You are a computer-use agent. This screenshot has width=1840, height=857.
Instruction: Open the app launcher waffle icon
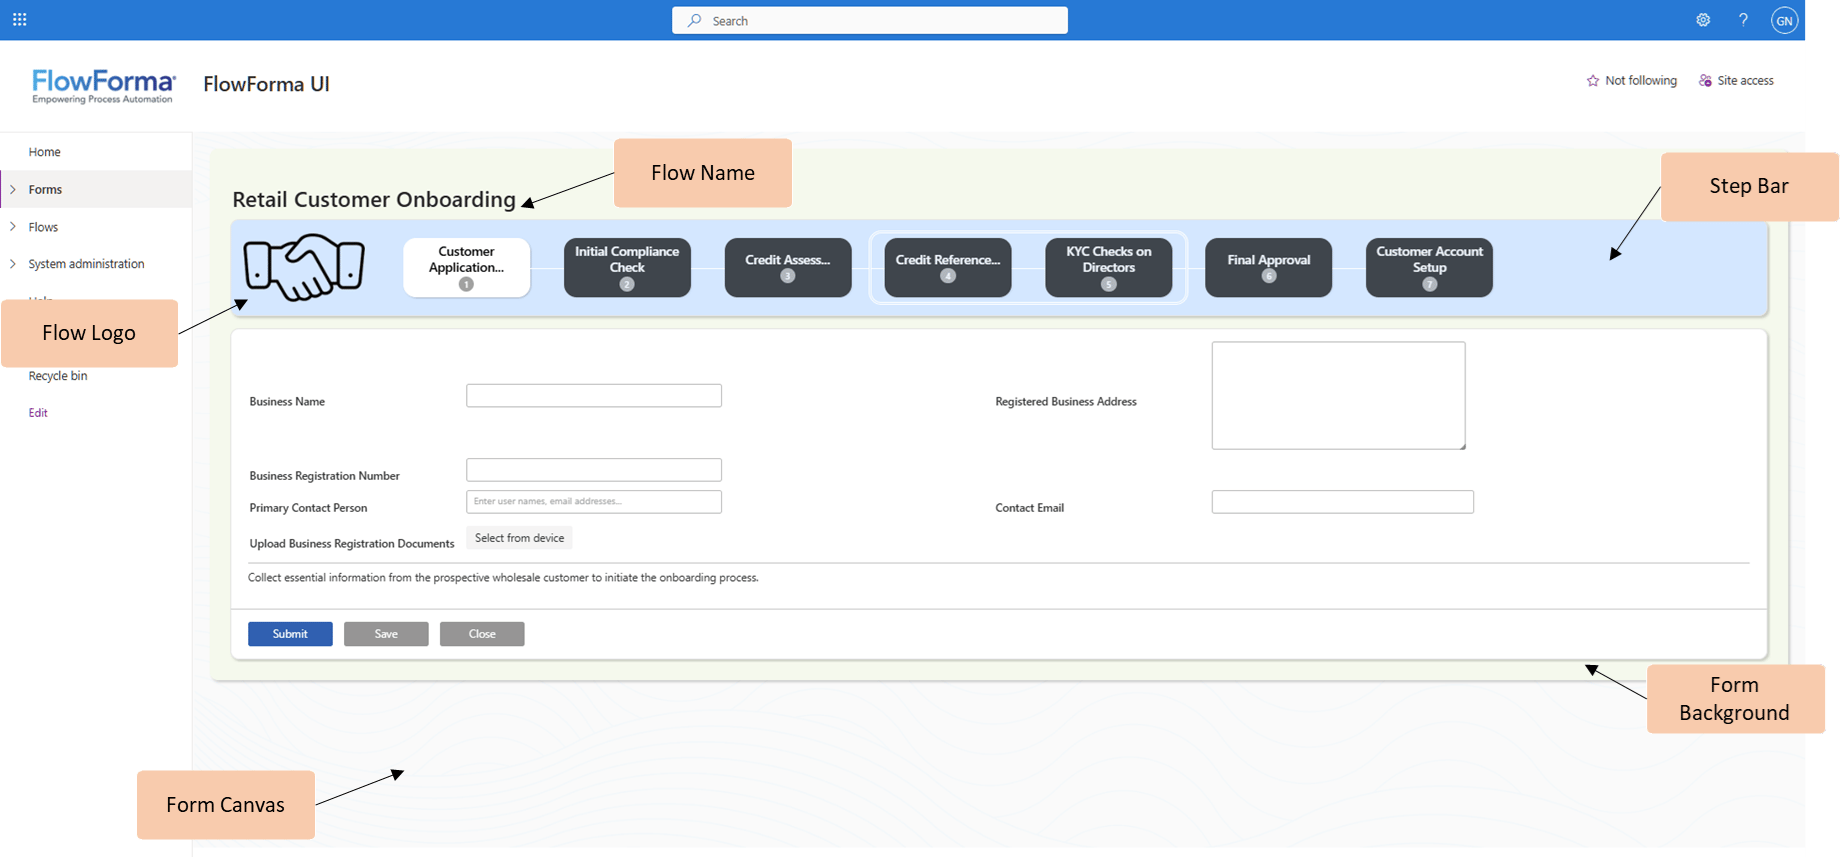pos(19,20)
